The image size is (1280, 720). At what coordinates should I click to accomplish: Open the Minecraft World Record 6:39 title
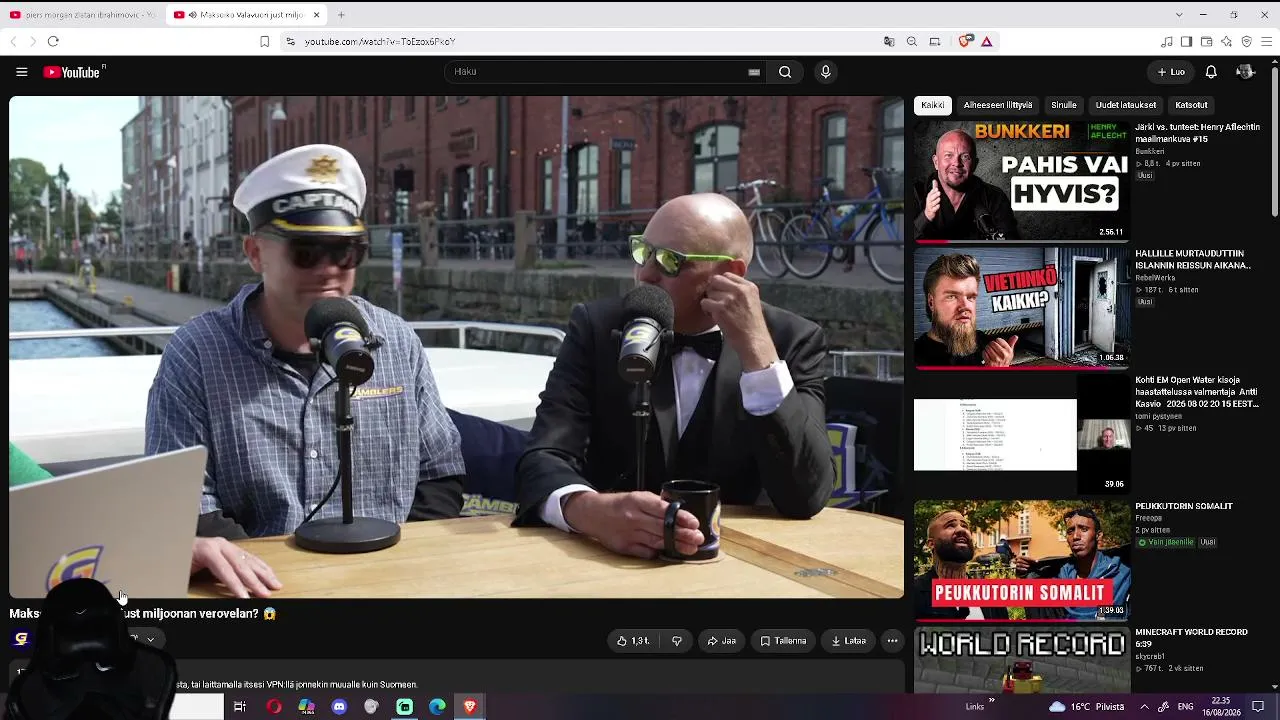1191,638
